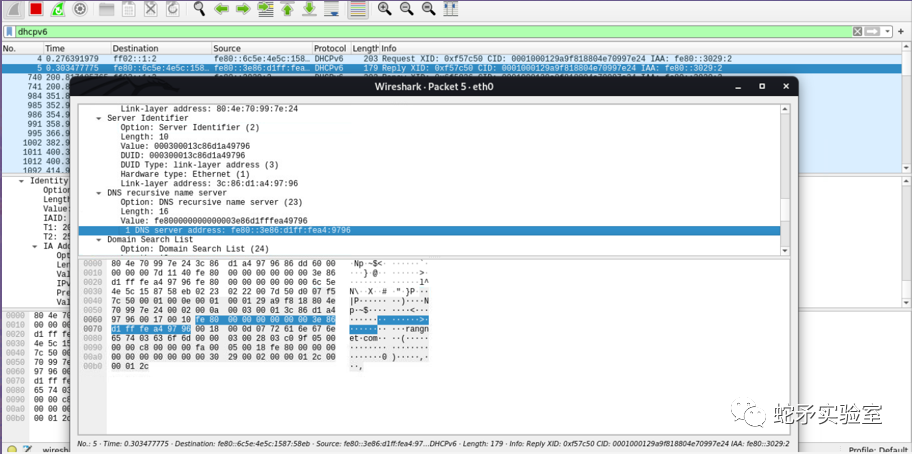This screenshot has width=912, height=454.
Task: Sort by Protocol column header
Action: coord(330,48)
